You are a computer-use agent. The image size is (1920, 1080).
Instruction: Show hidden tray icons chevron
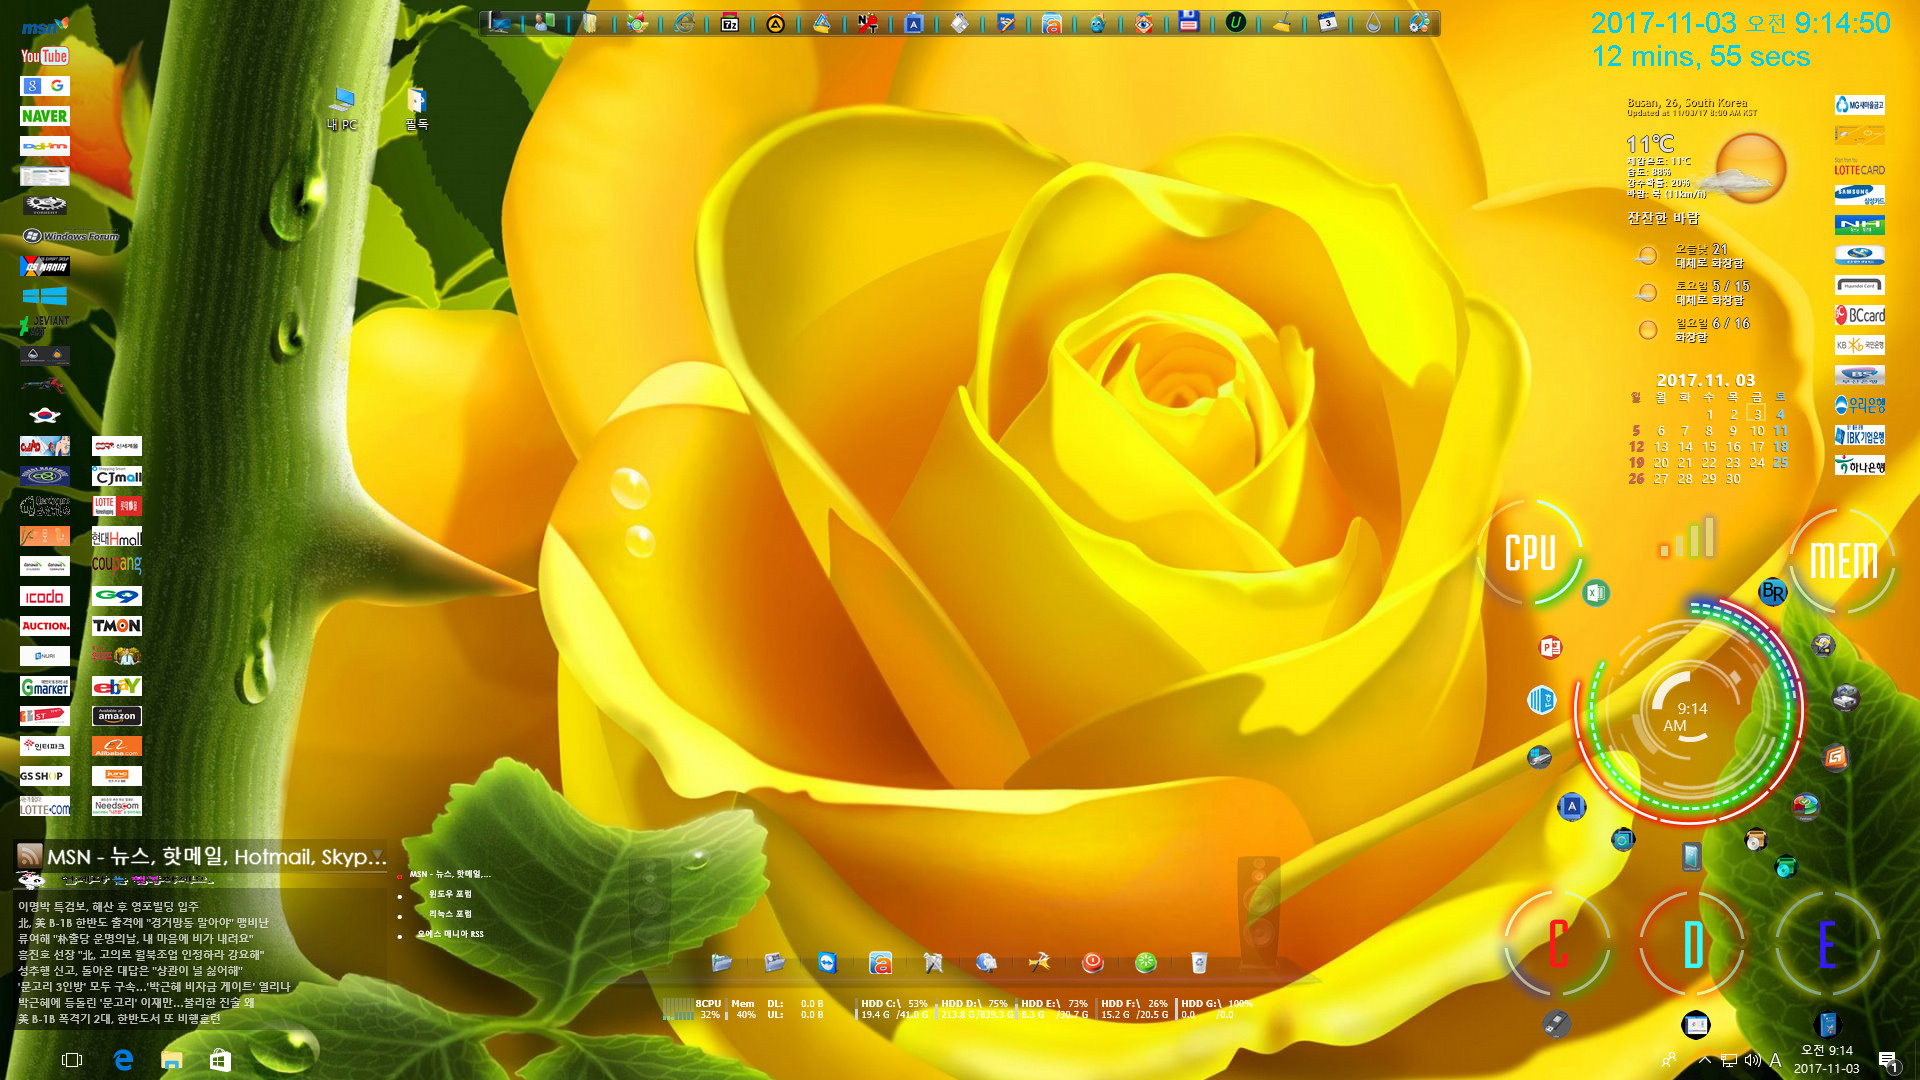[1705, 1060]
